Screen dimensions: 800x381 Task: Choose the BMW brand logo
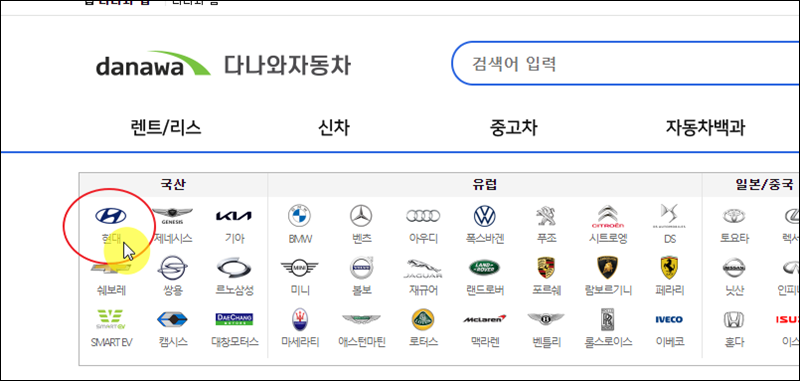[299, 216]
